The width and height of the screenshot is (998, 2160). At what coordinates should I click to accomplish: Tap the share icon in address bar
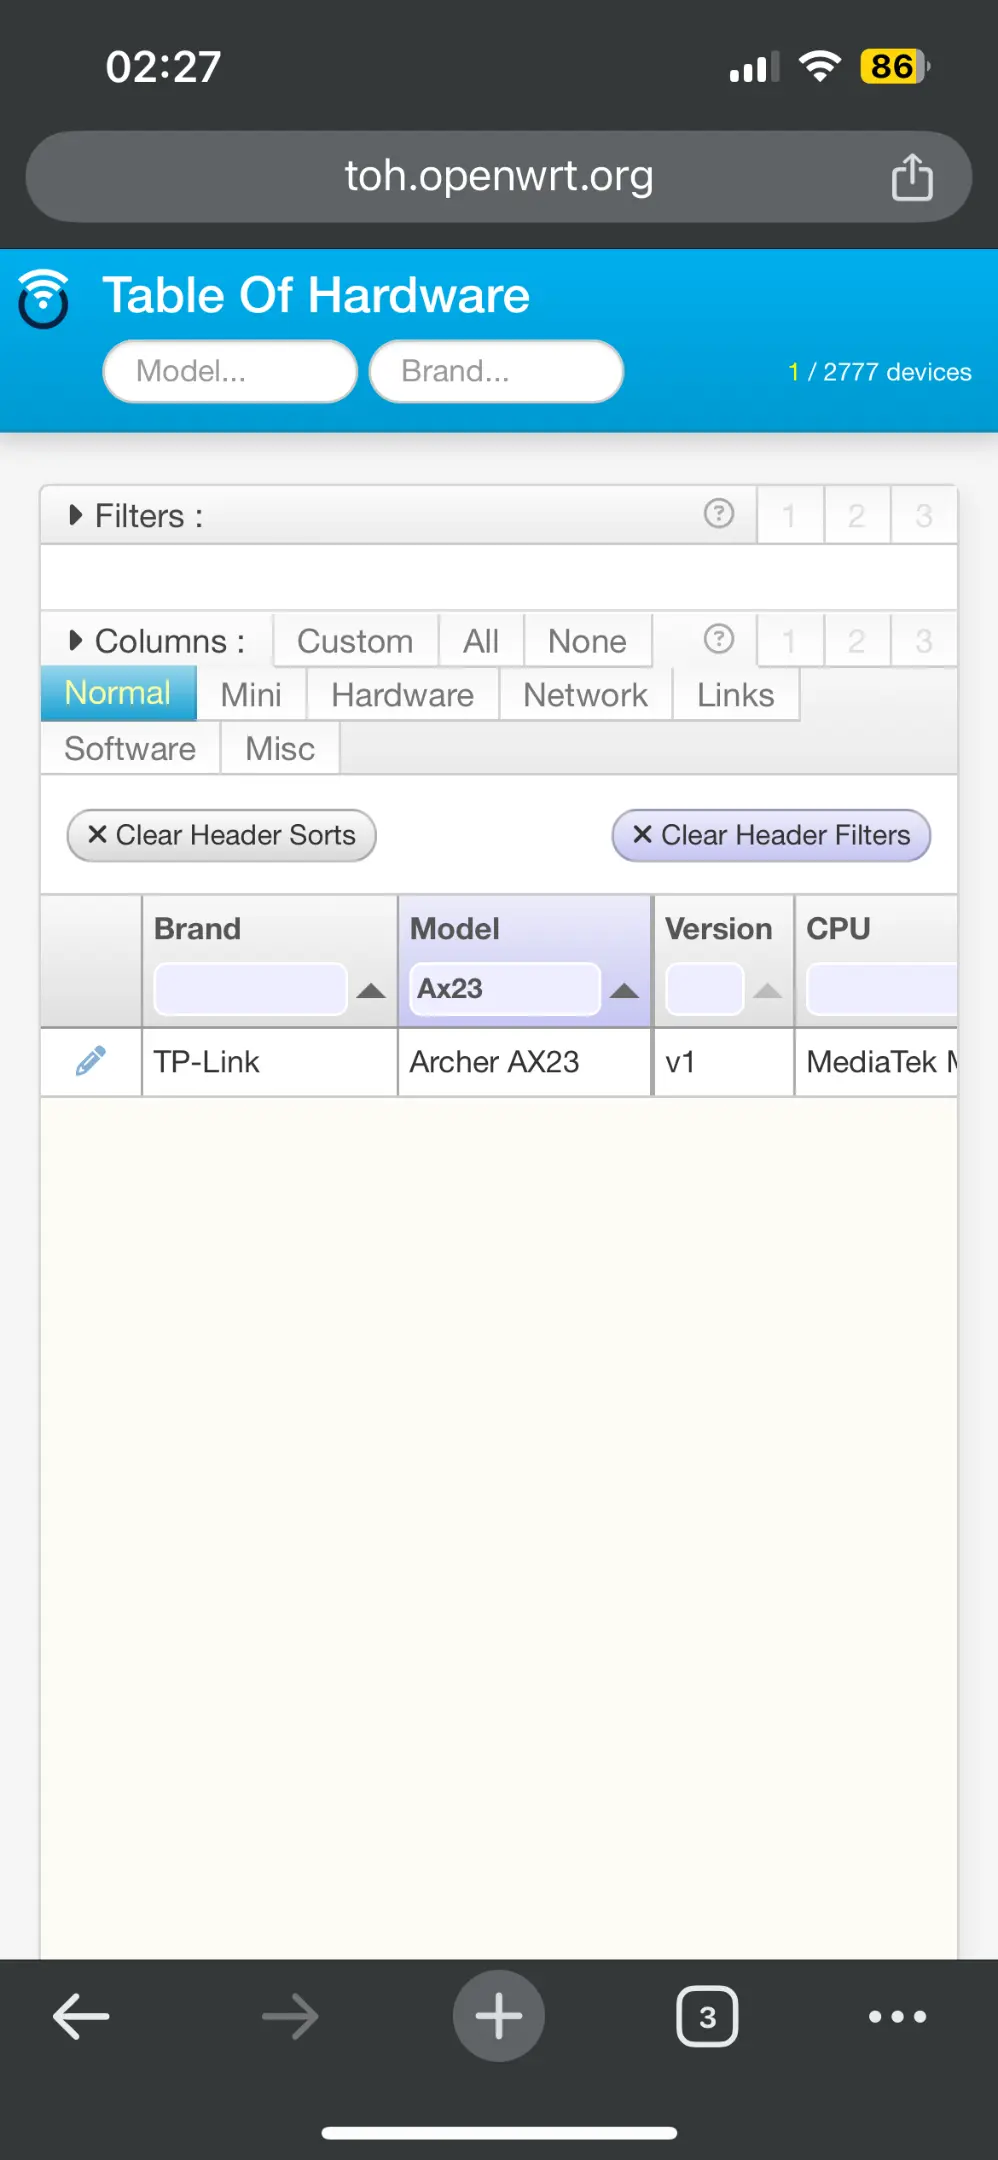(912, 177)
